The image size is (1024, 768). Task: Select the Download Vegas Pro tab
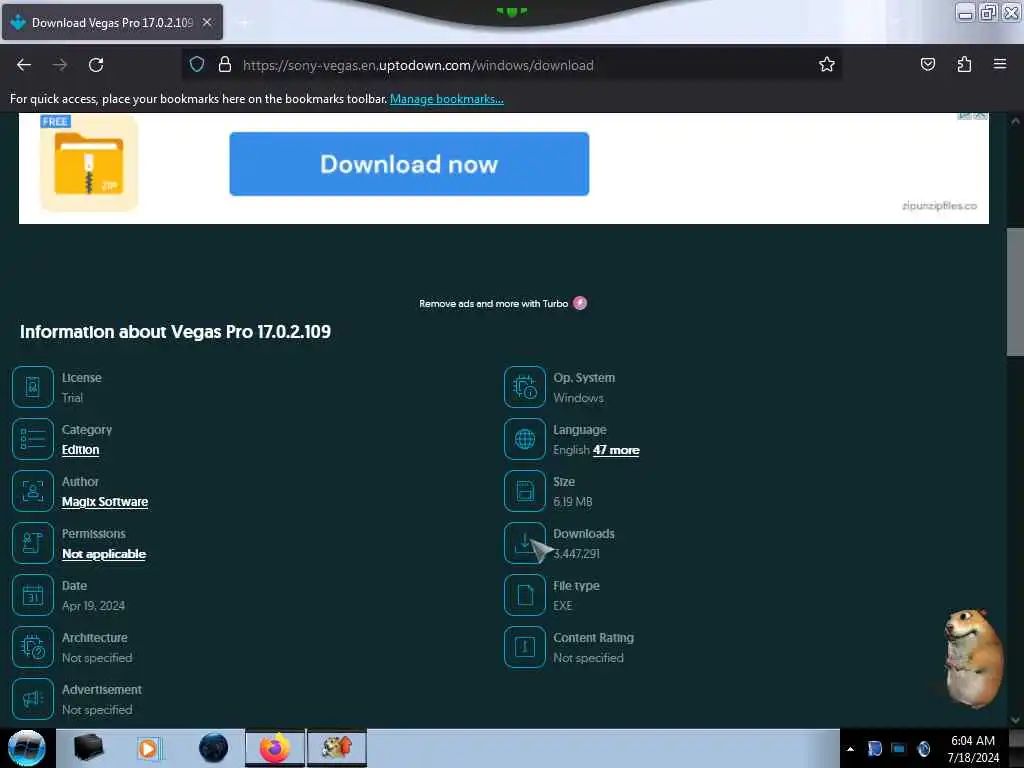coord(112,22)
